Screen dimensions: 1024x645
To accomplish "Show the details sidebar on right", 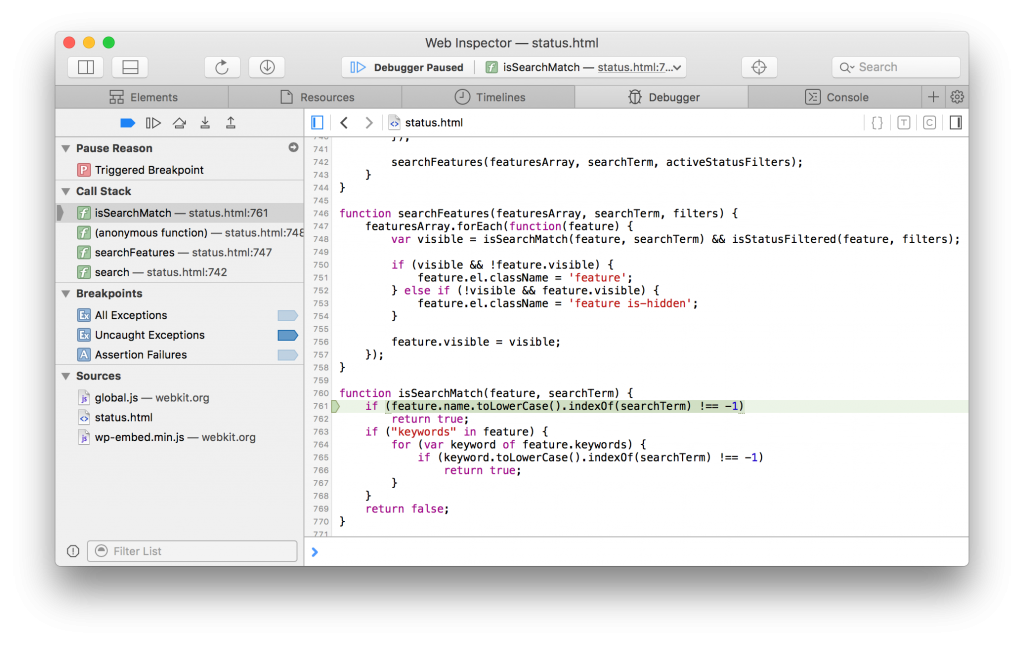I will pyautogui.click(x=955, y=123).
